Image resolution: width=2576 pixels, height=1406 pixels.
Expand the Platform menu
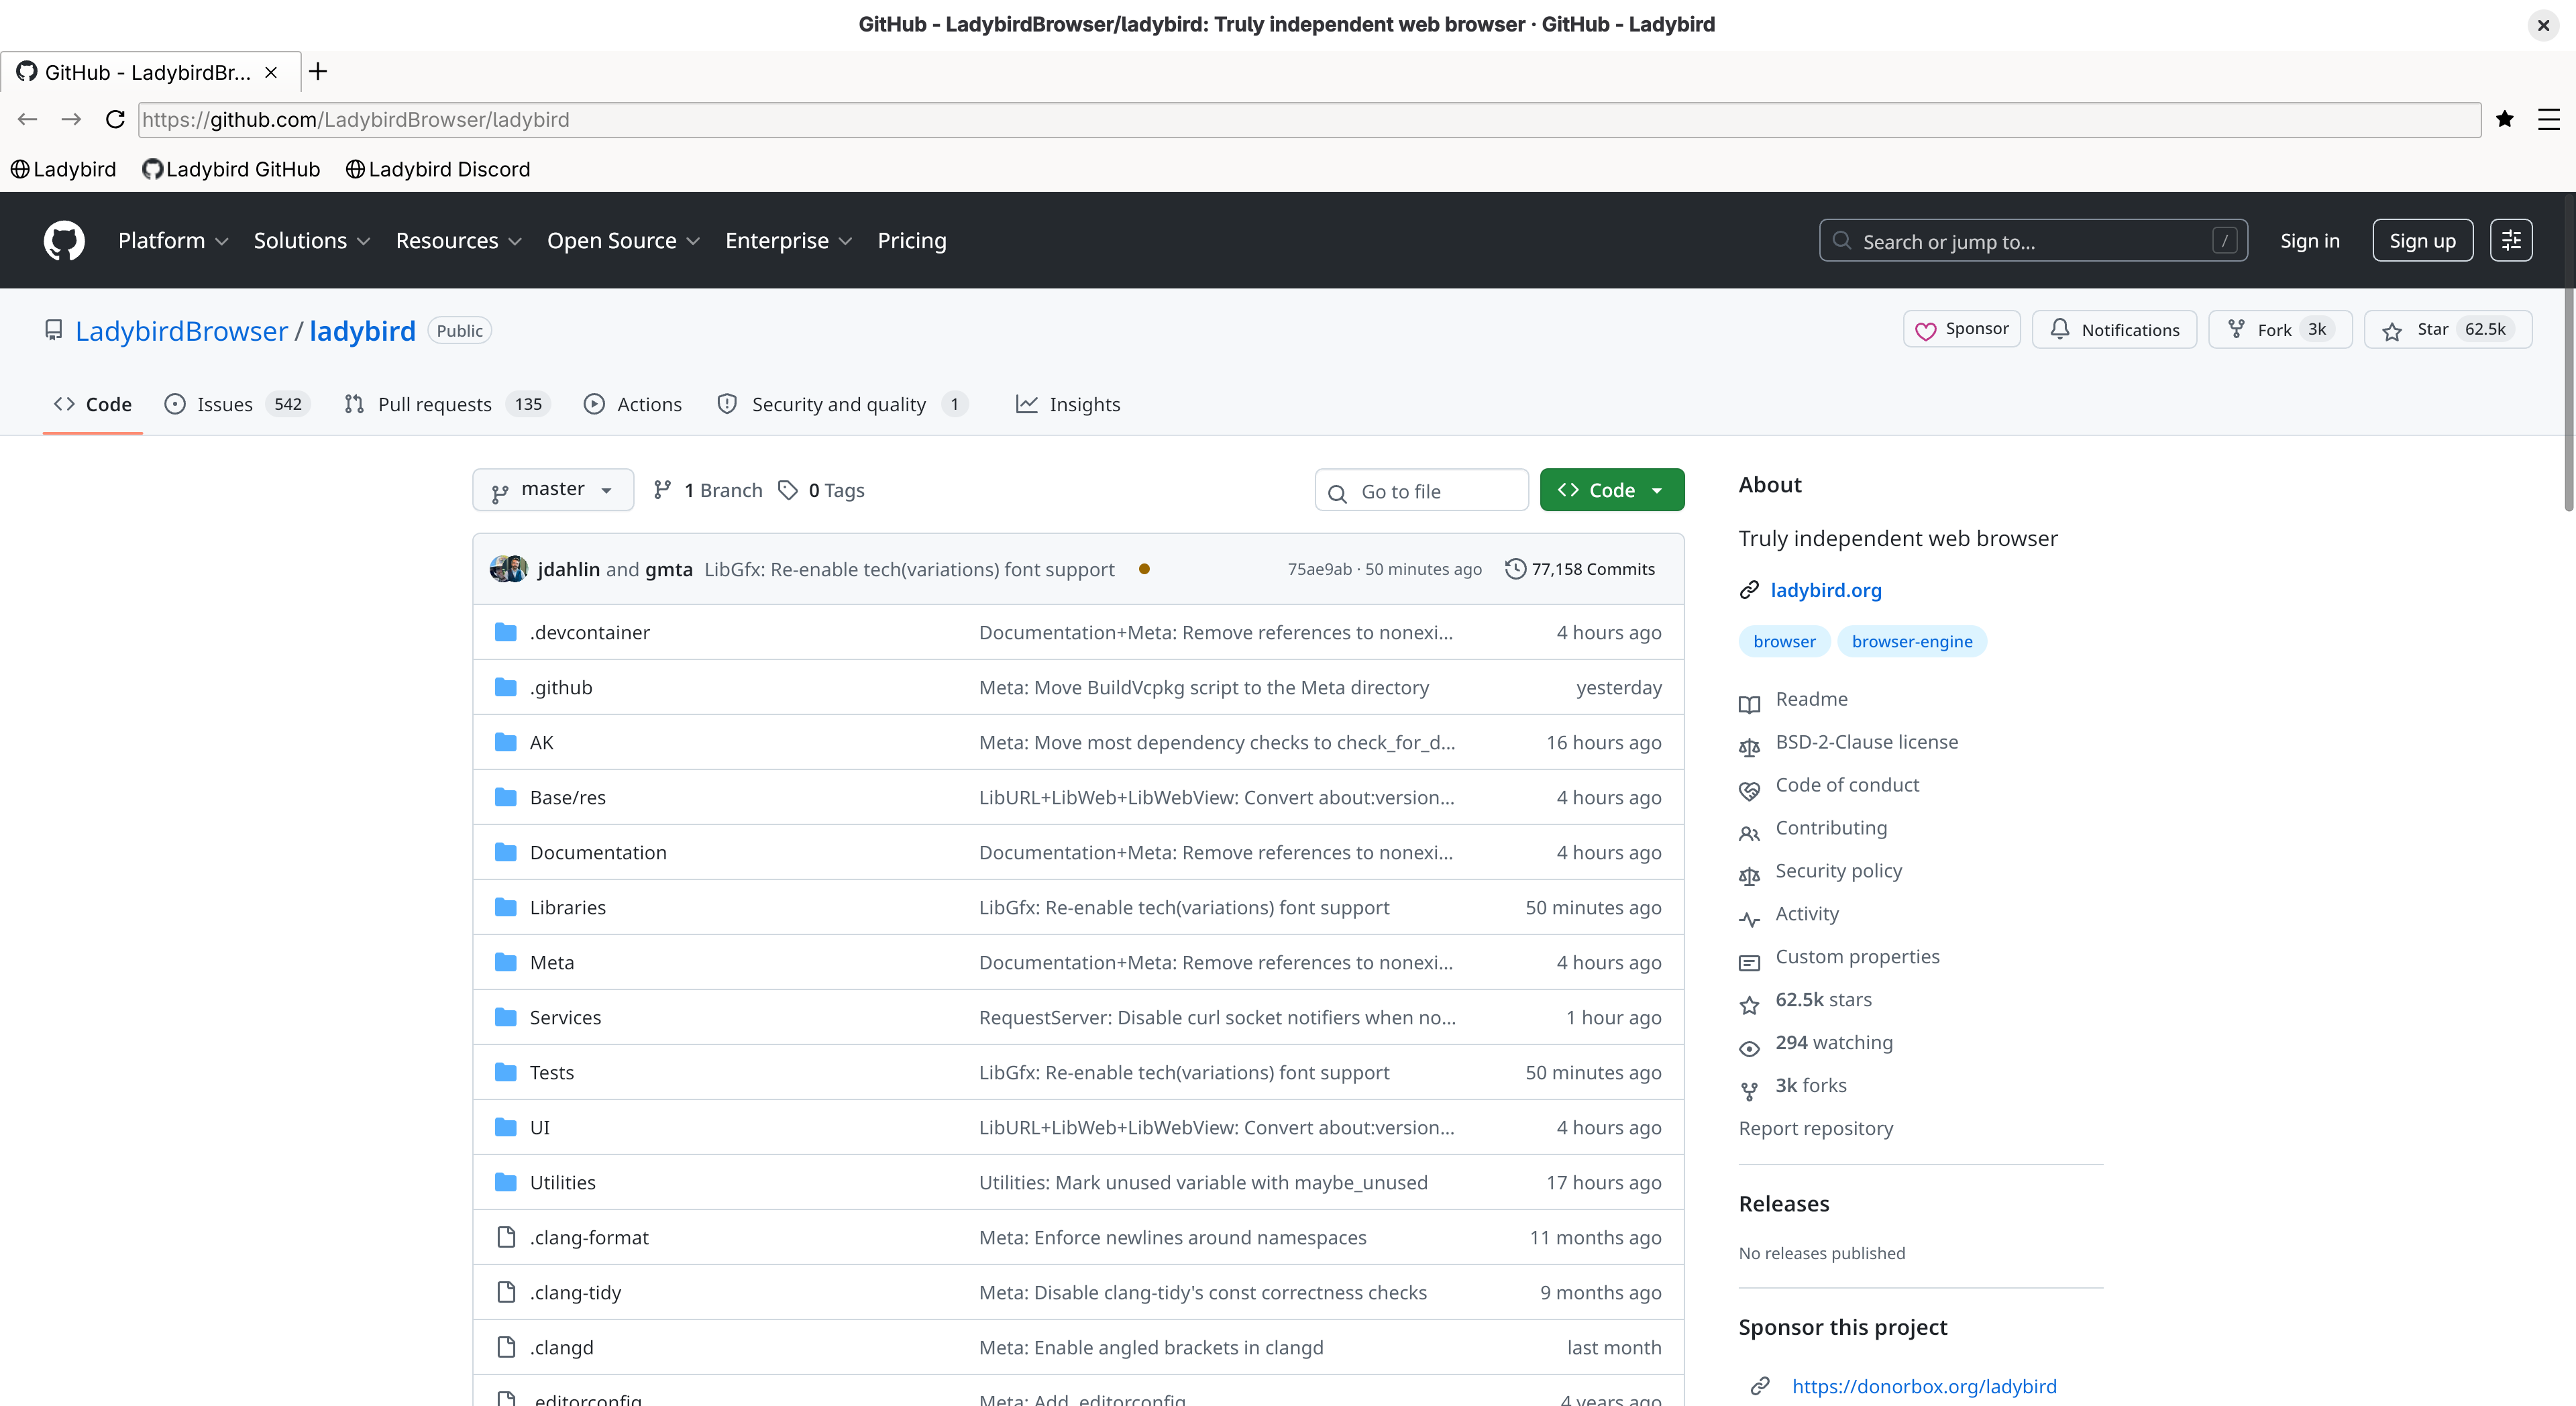pyautogui.click(x=173, y=240)
